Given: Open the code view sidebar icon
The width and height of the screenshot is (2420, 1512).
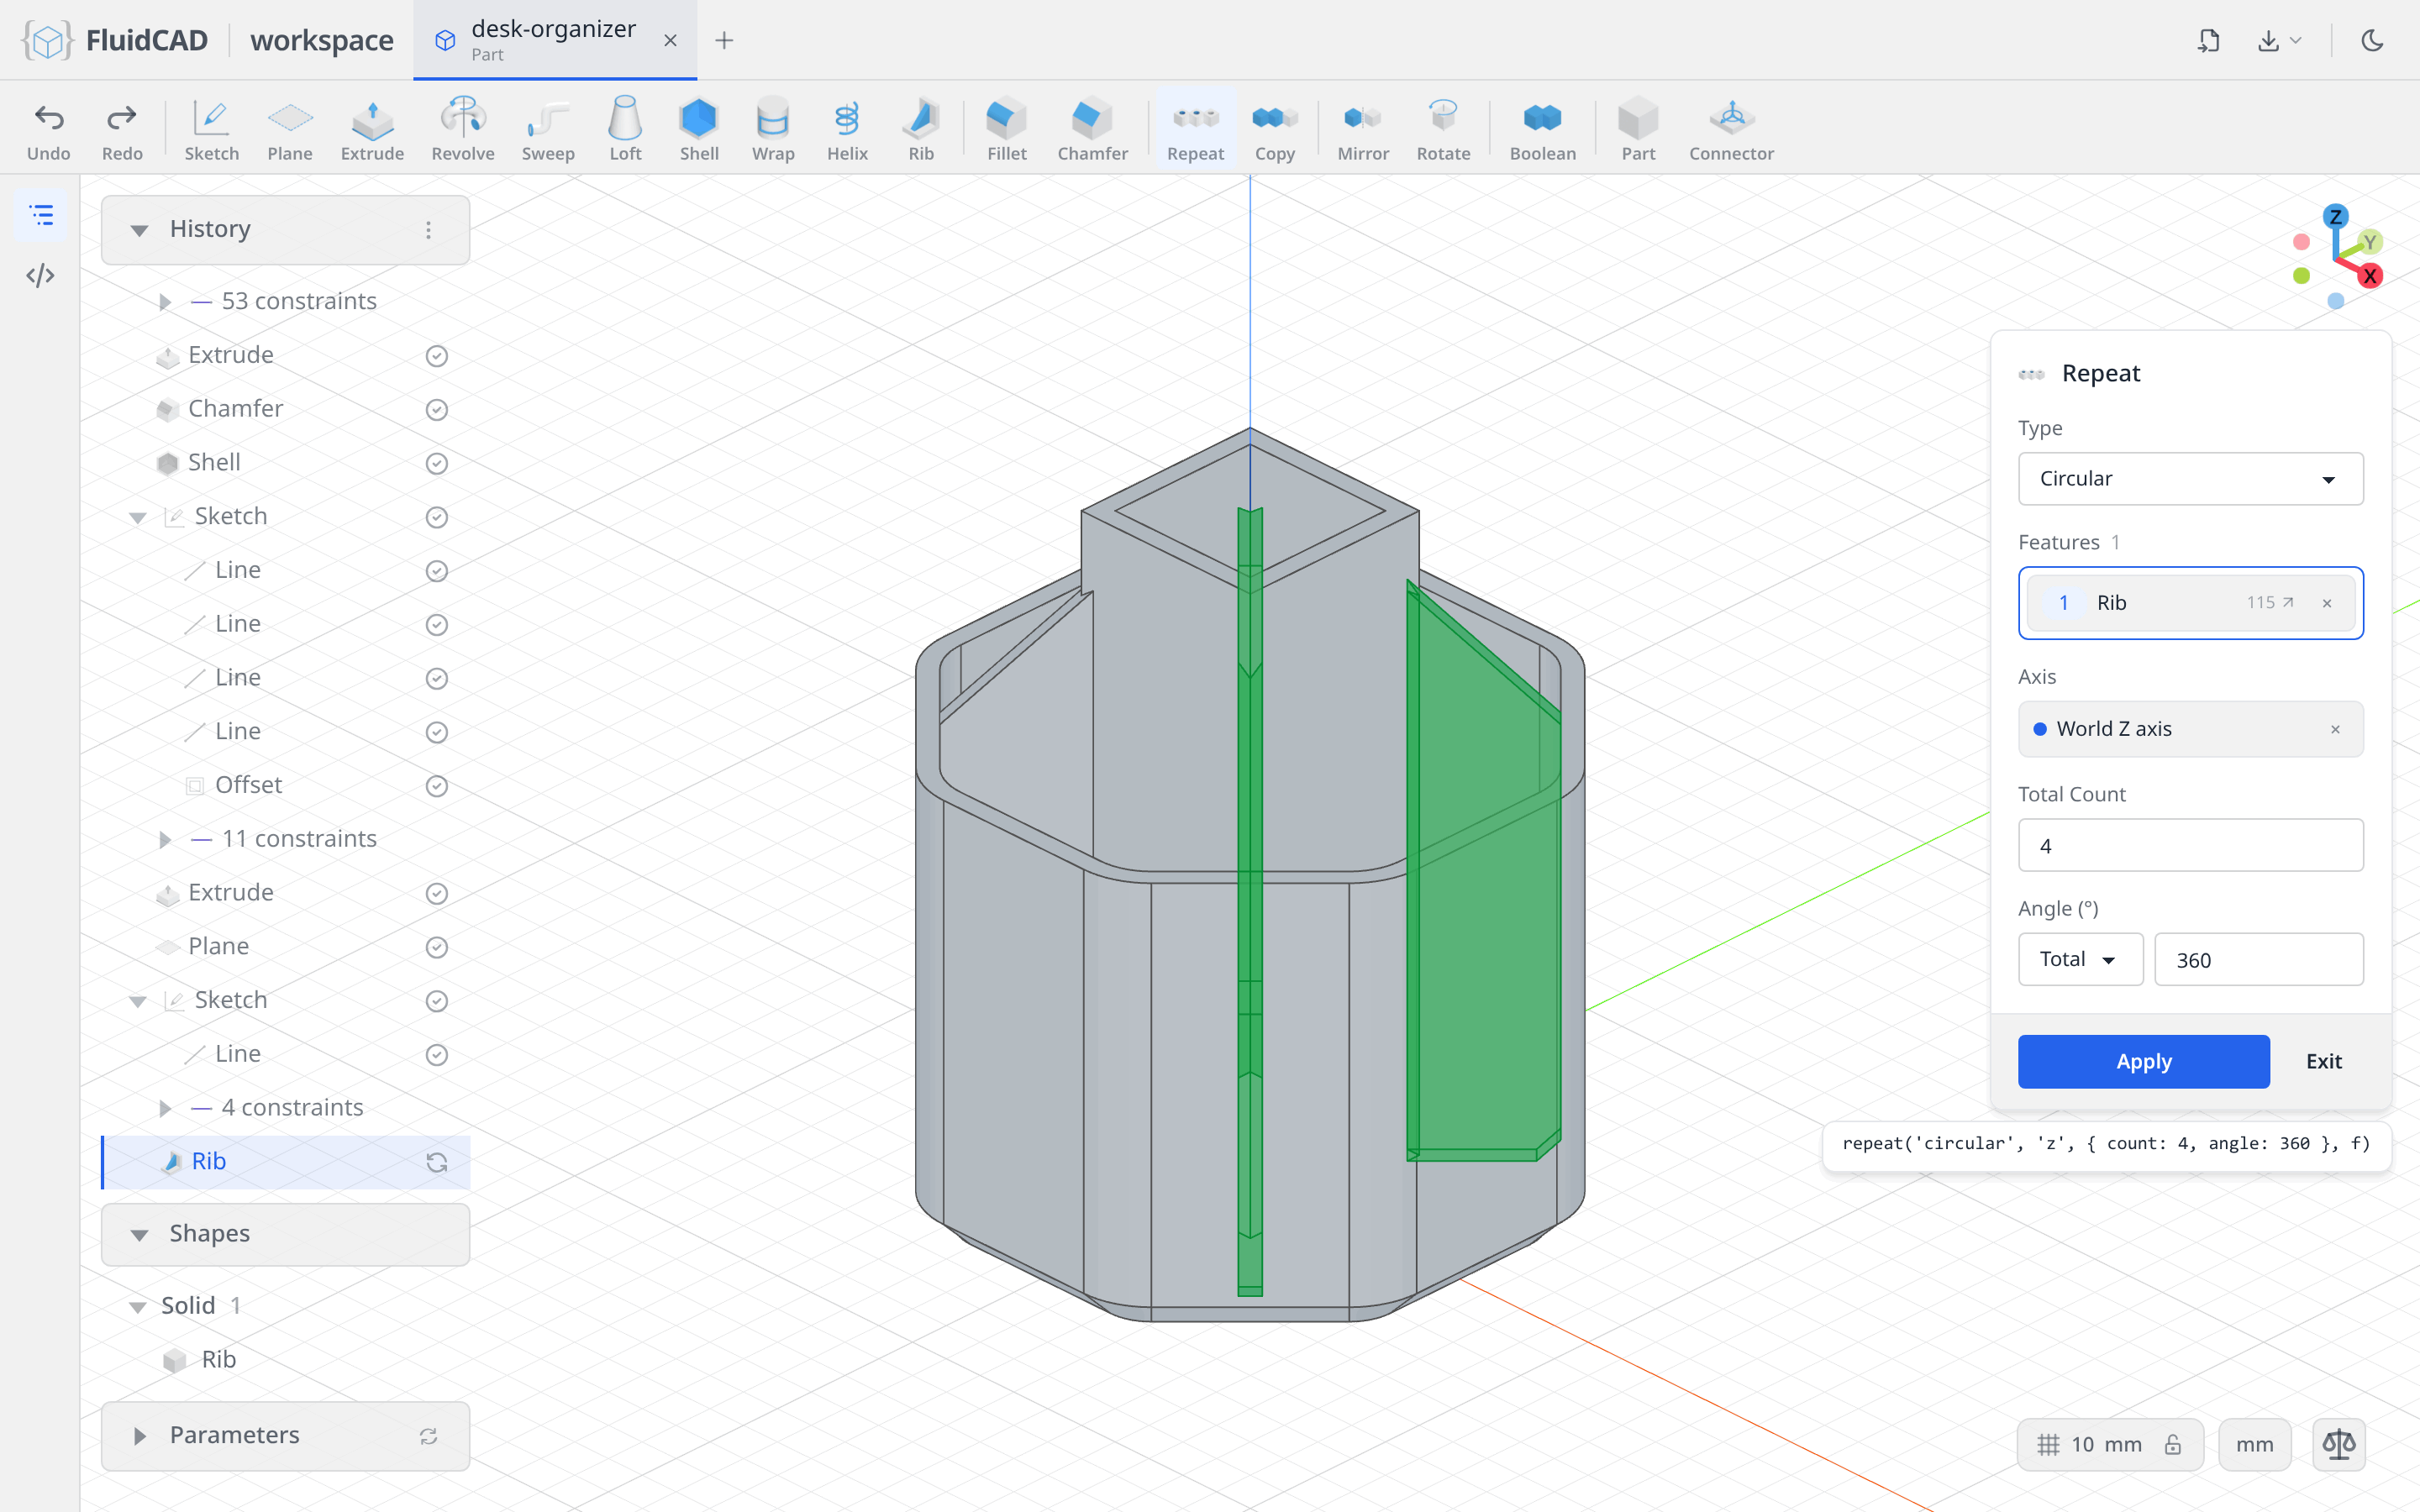Looking at the screenshot, I should [x=40, y=275].
